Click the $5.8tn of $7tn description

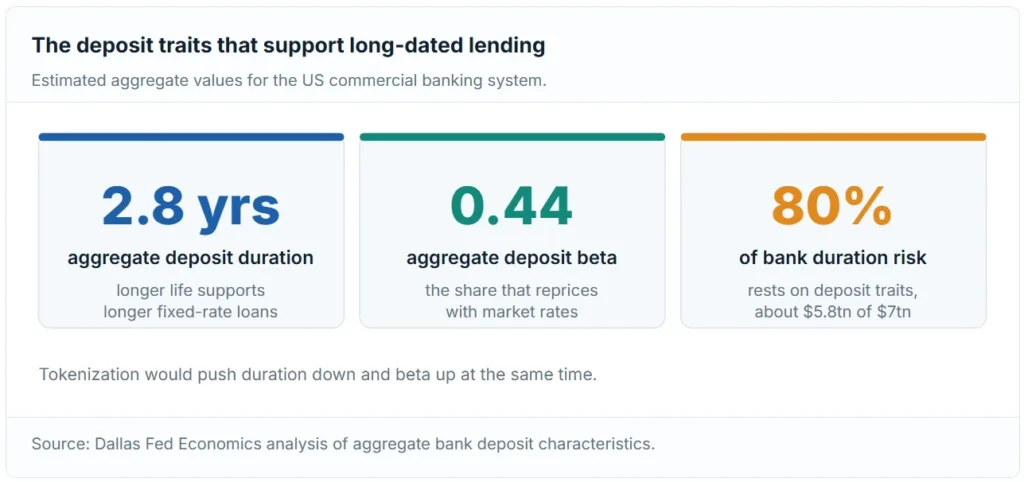[833, 312]
